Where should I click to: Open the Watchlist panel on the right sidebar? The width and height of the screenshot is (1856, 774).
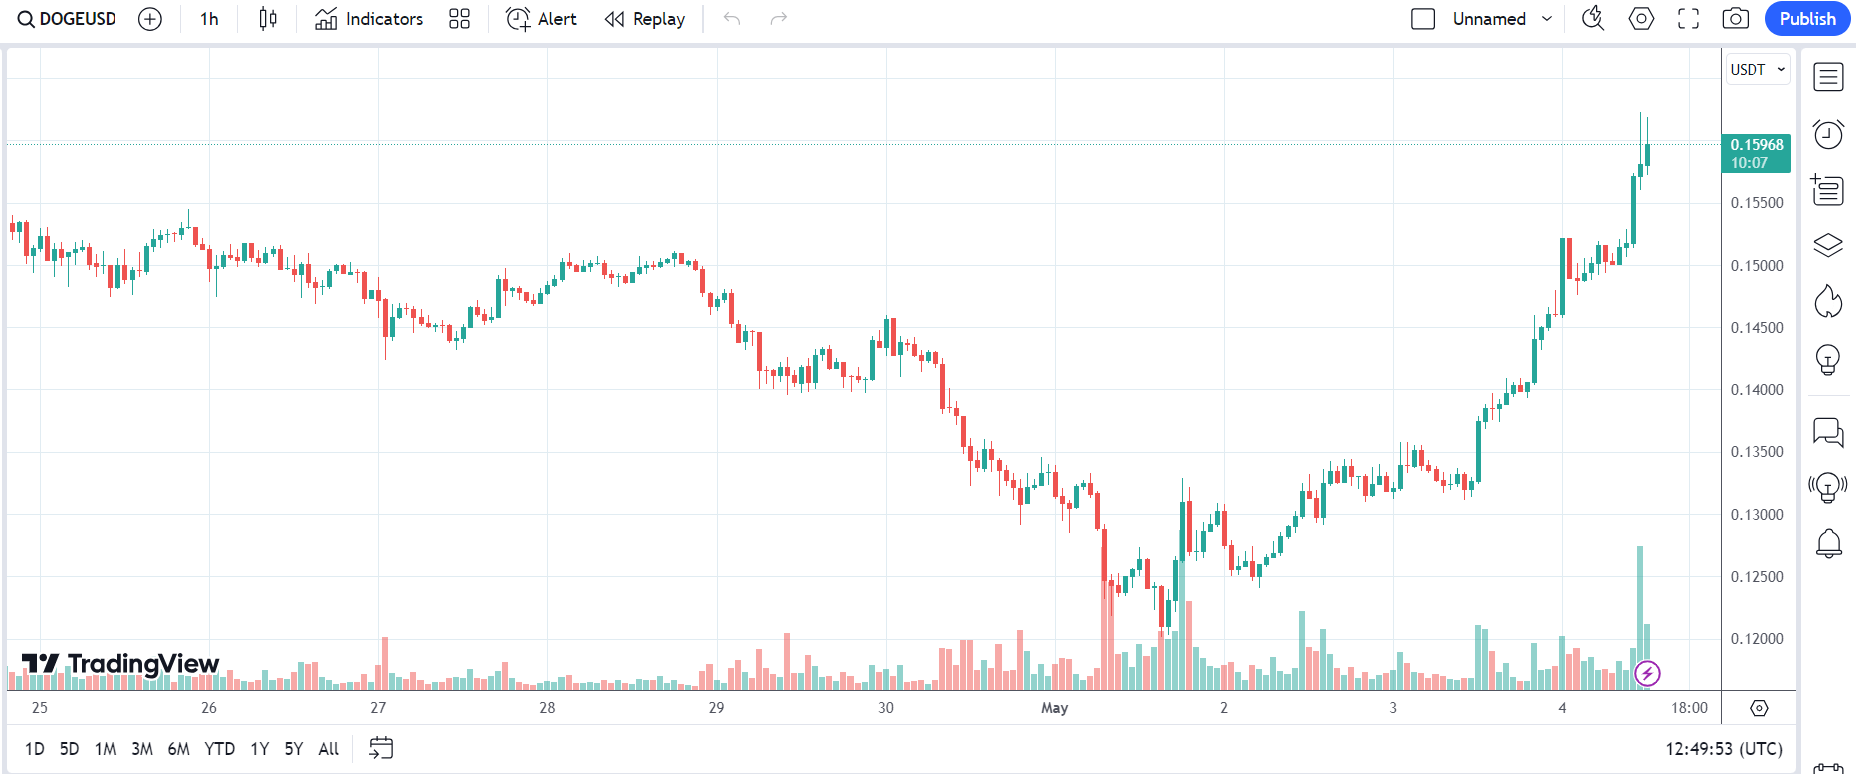(x=1828, y=76)
